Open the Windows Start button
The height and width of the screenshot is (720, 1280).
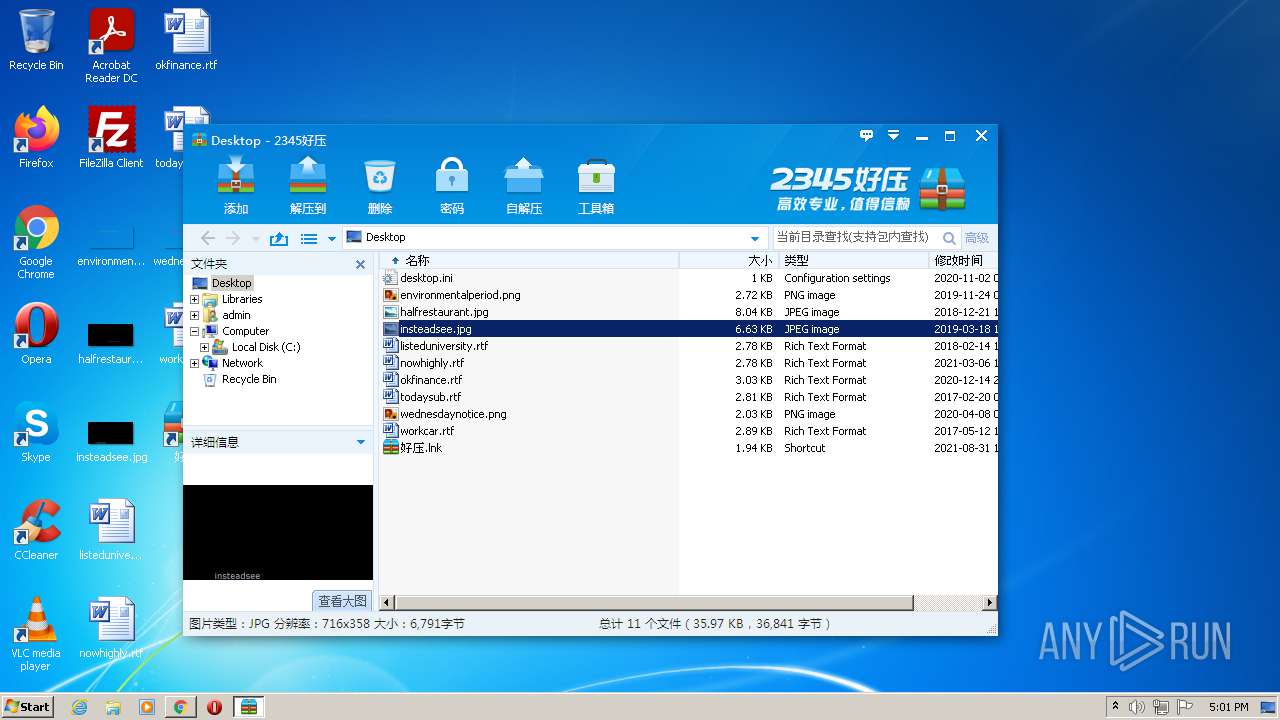tap(27, 706)
